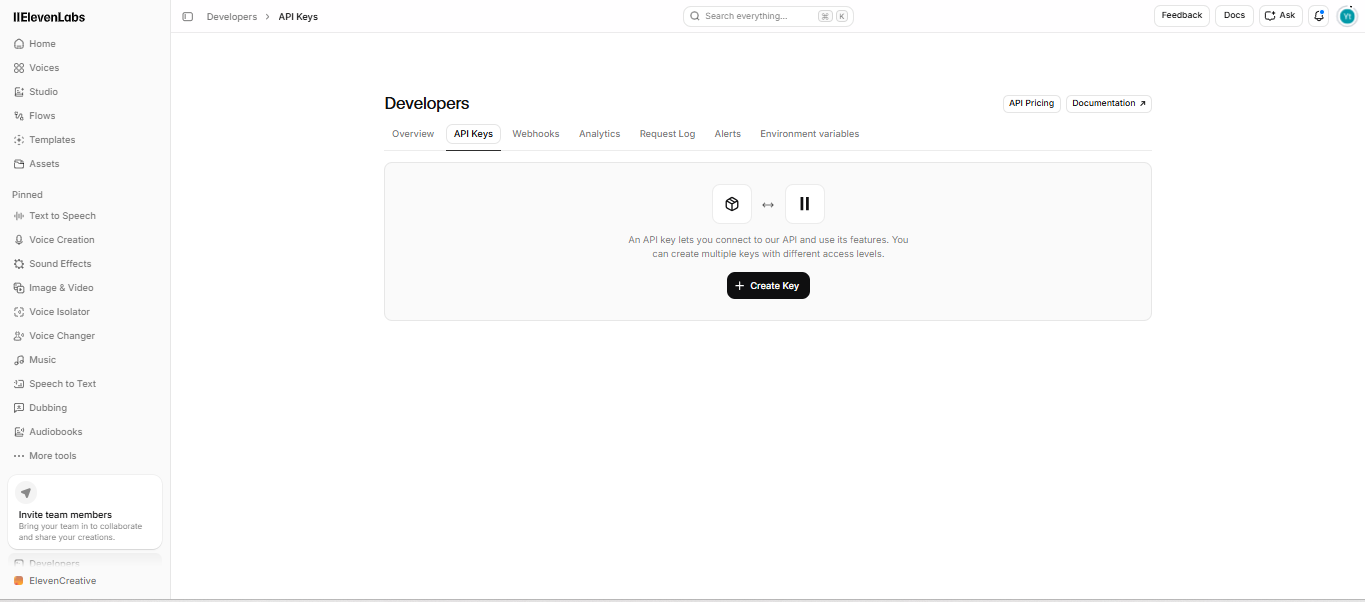The width and height of the screenshot is (1365, 602).
Task: Open the Home icon in sidebar
Action: click(19, 44)
